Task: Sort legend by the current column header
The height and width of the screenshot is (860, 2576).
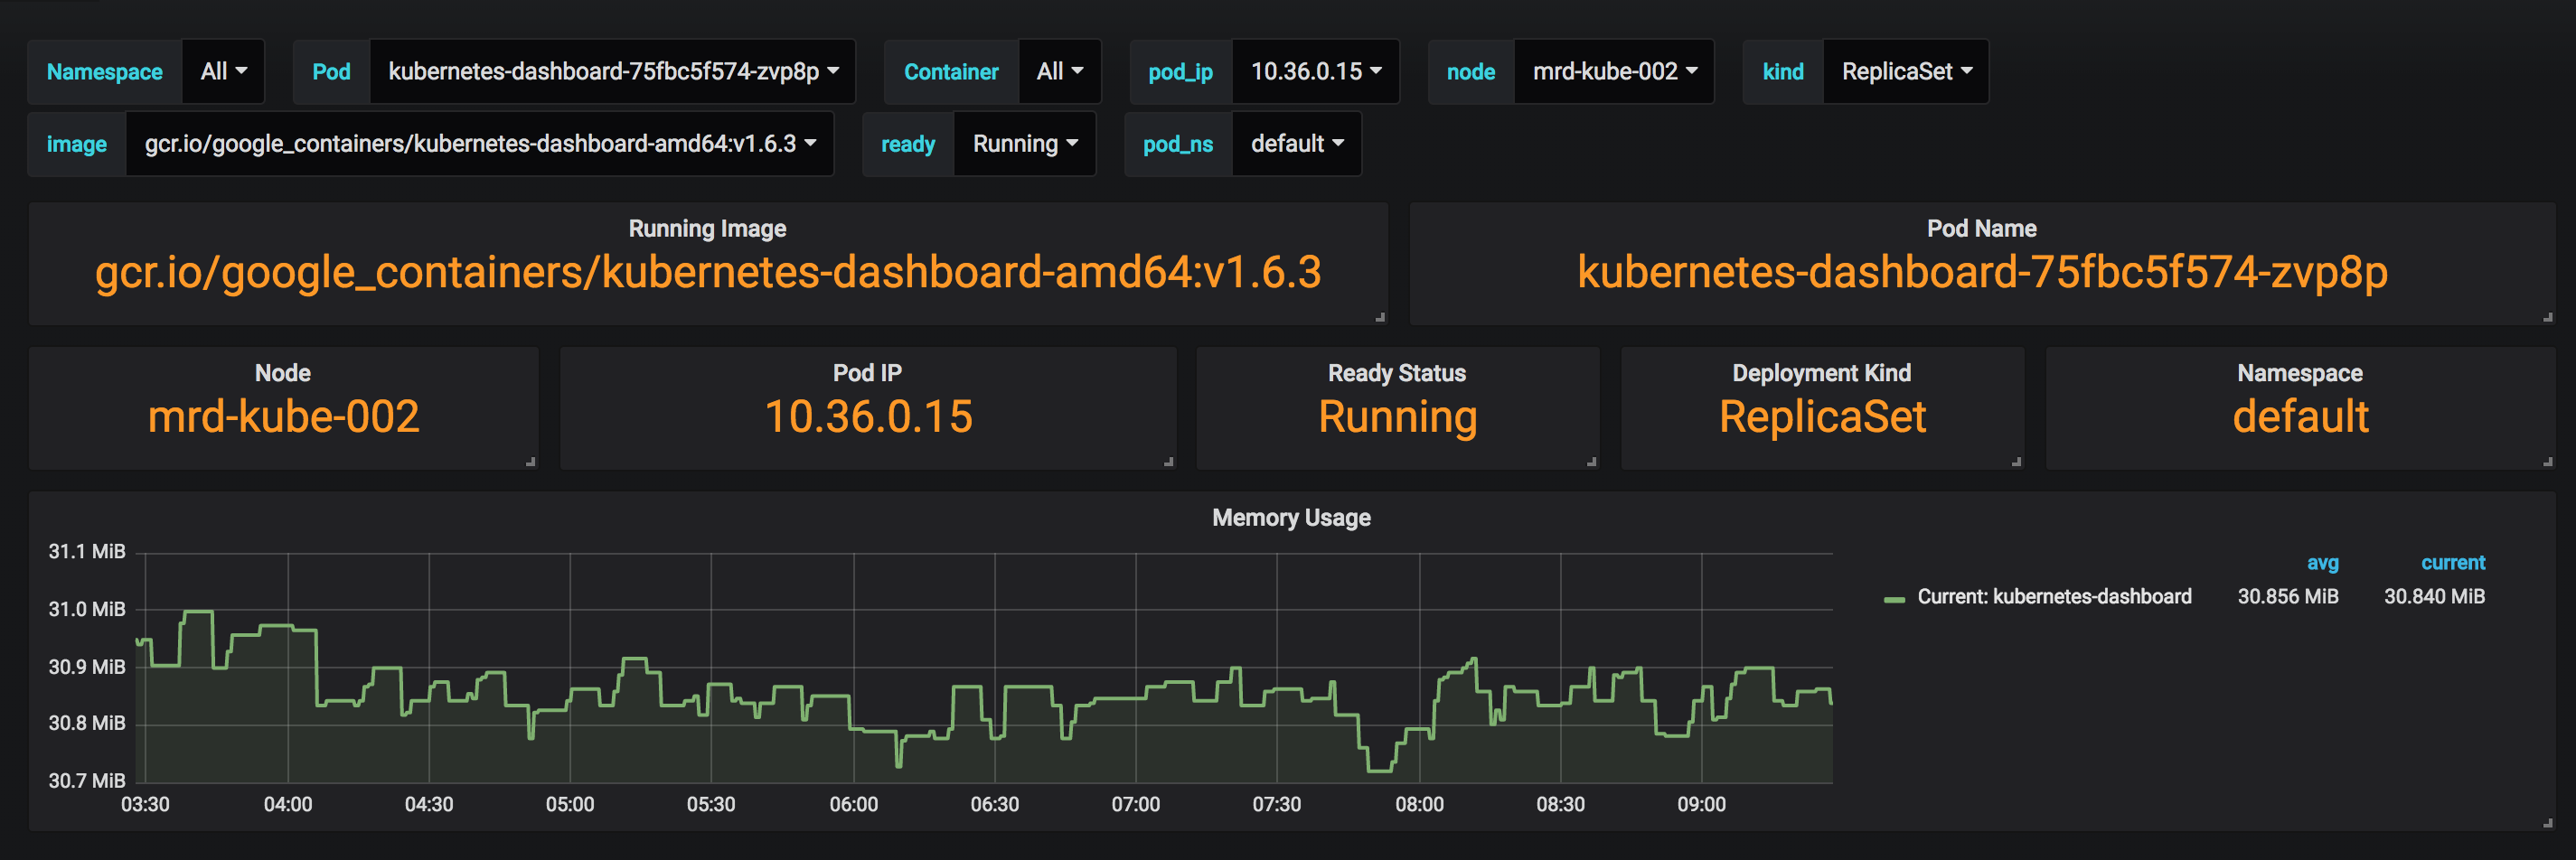Action: (2452, 563)
